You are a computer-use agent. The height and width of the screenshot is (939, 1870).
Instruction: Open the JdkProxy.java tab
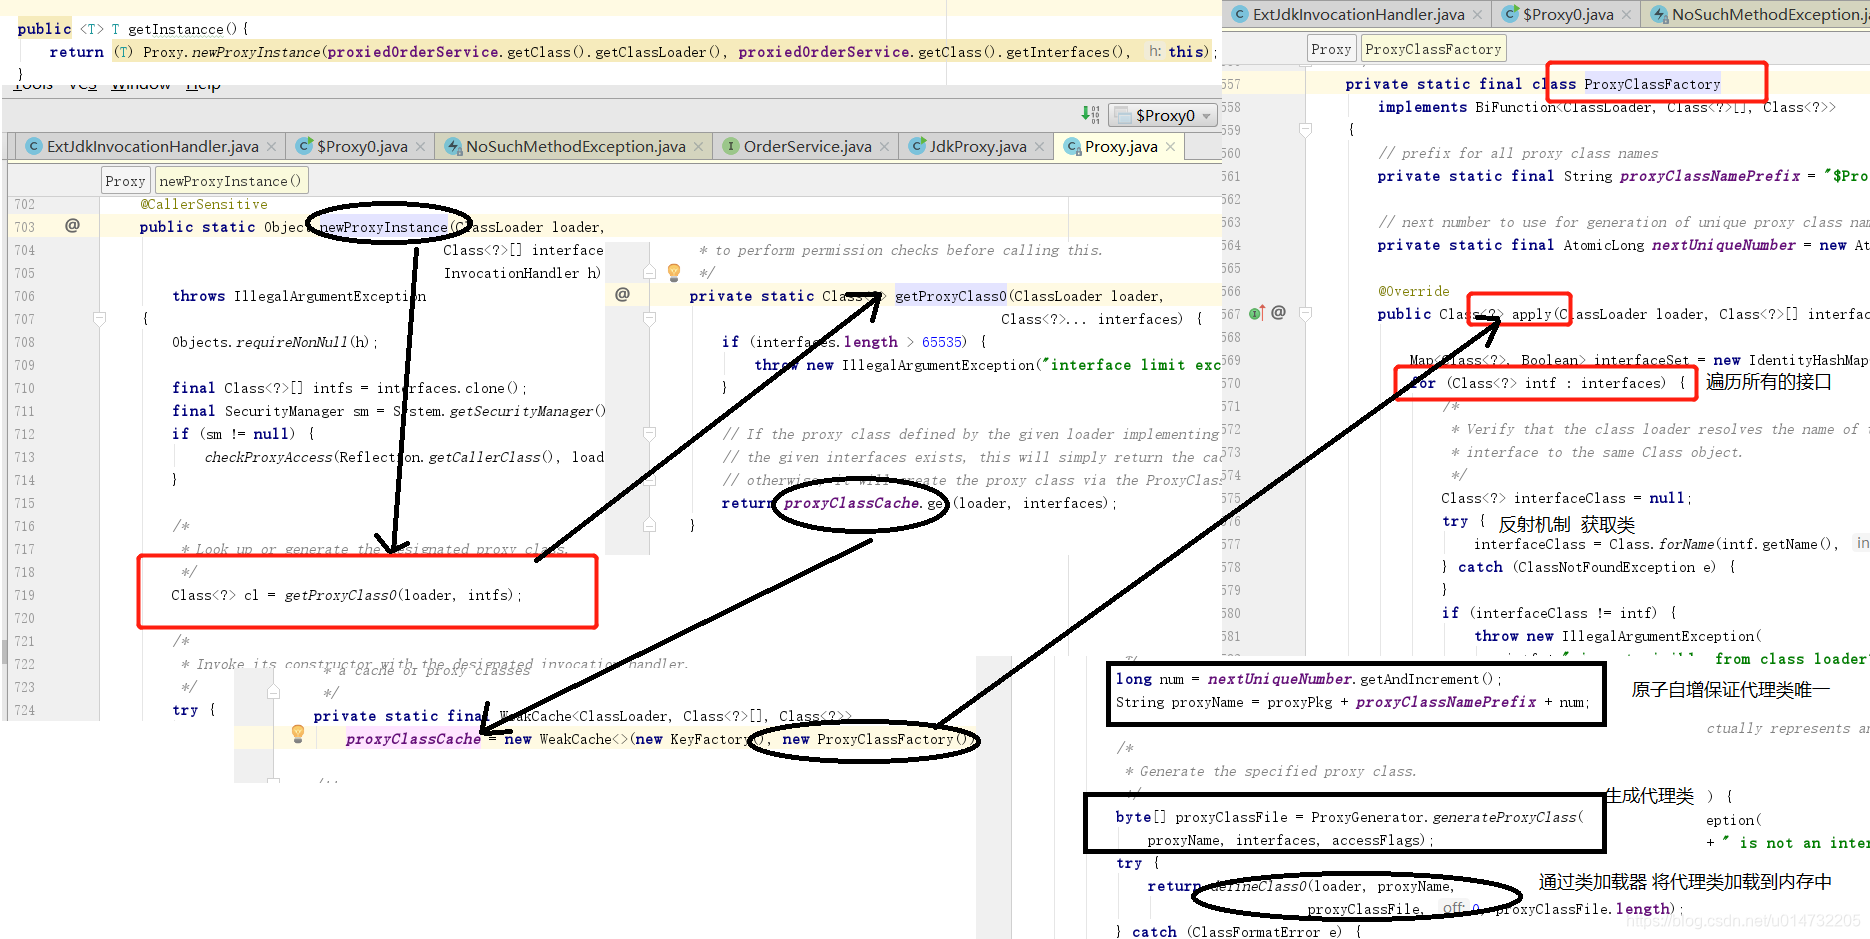coord(977,147)
